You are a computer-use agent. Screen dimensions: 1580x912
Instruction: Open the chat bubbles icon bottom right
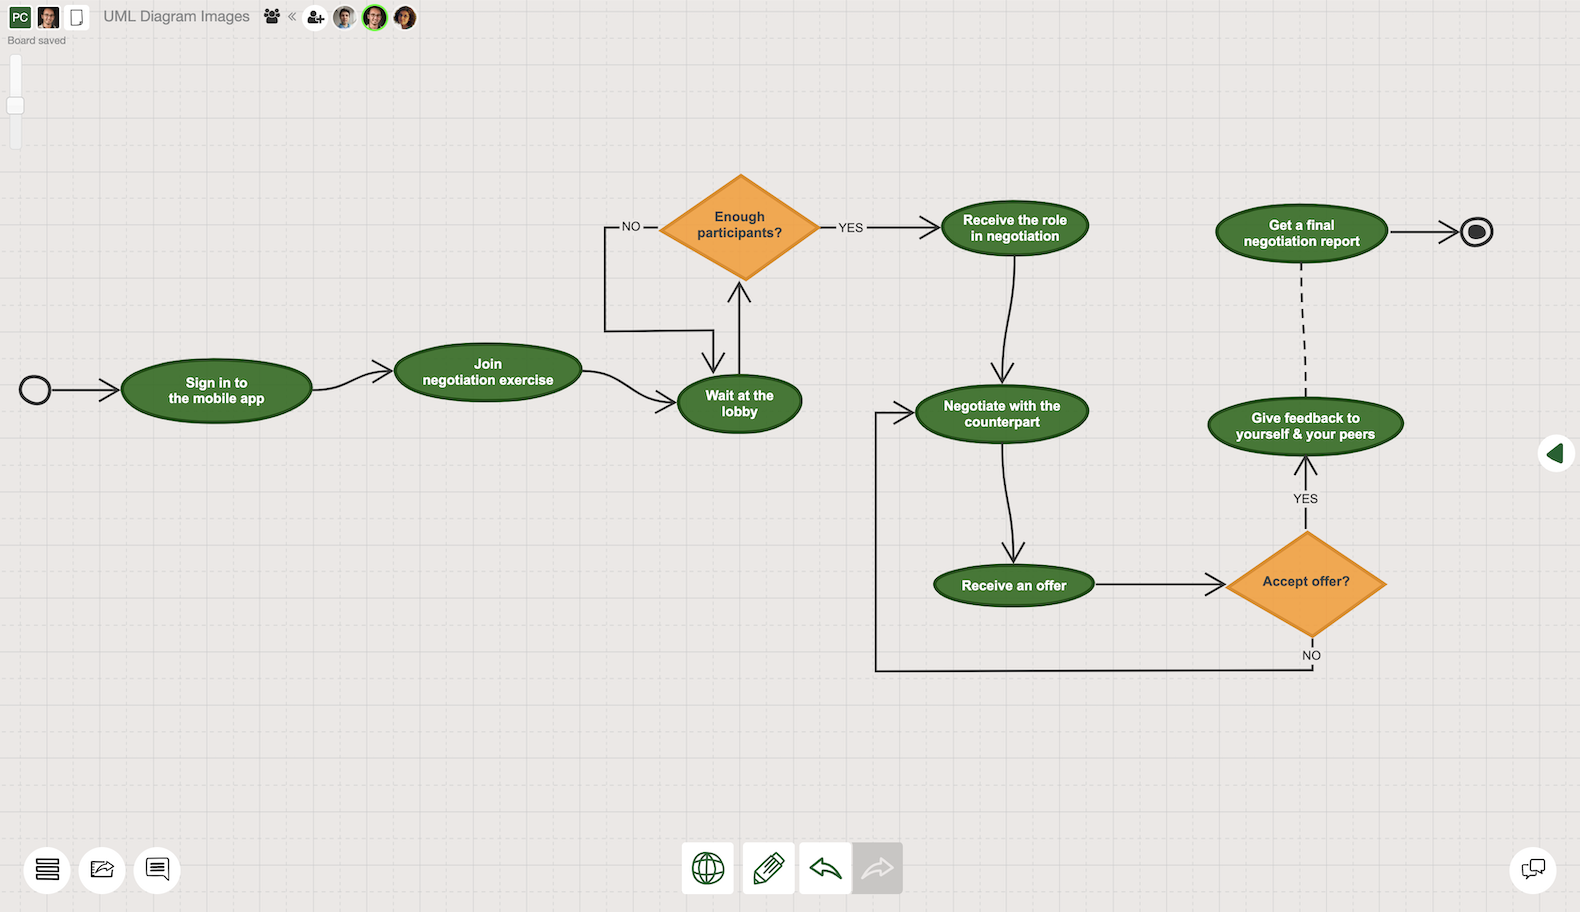[1533, 869]
